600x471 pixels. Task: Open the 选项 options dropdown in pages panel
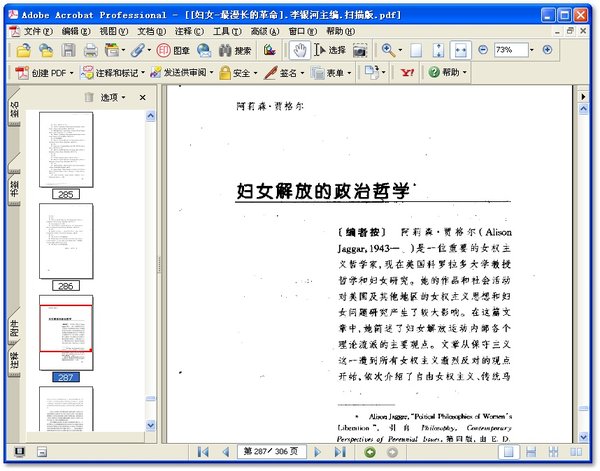click(x=112, y=98)
